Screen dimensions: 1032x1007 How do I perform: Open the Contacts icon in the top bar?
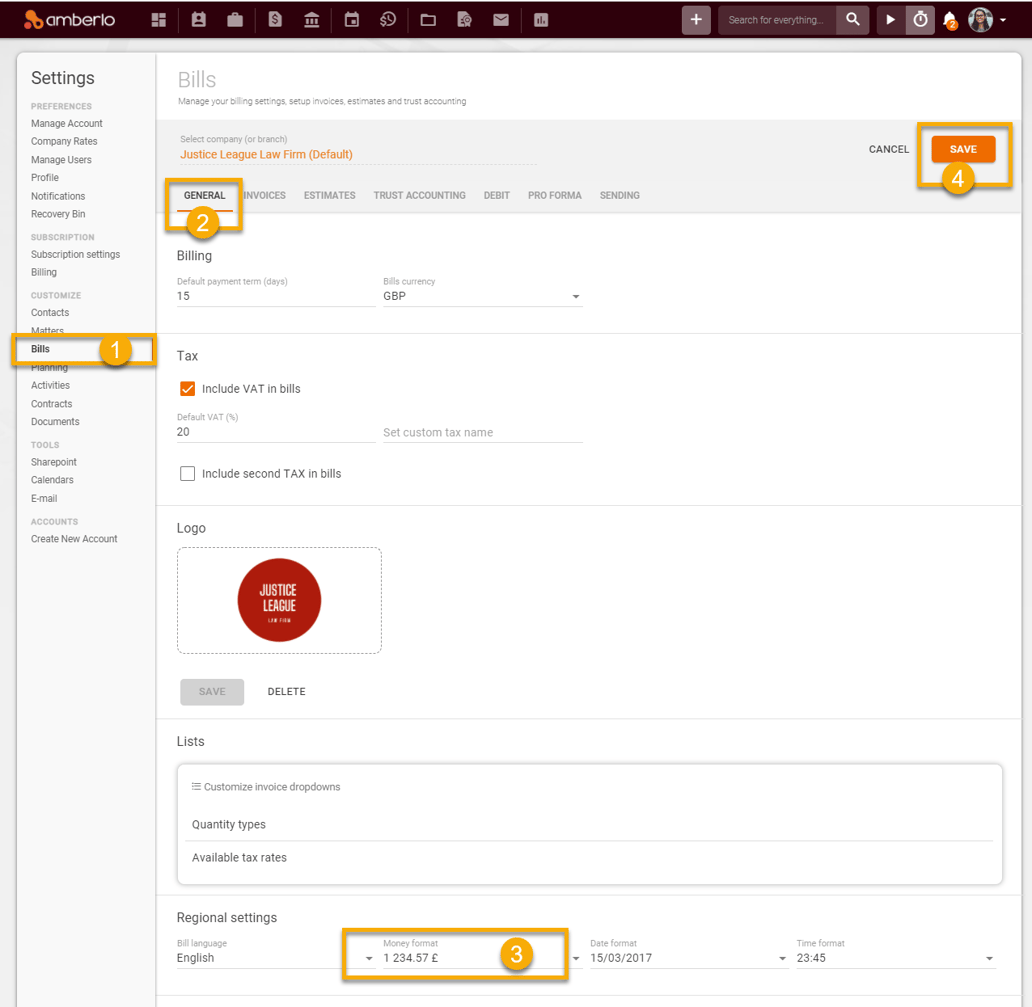click(x=196, y=19)
